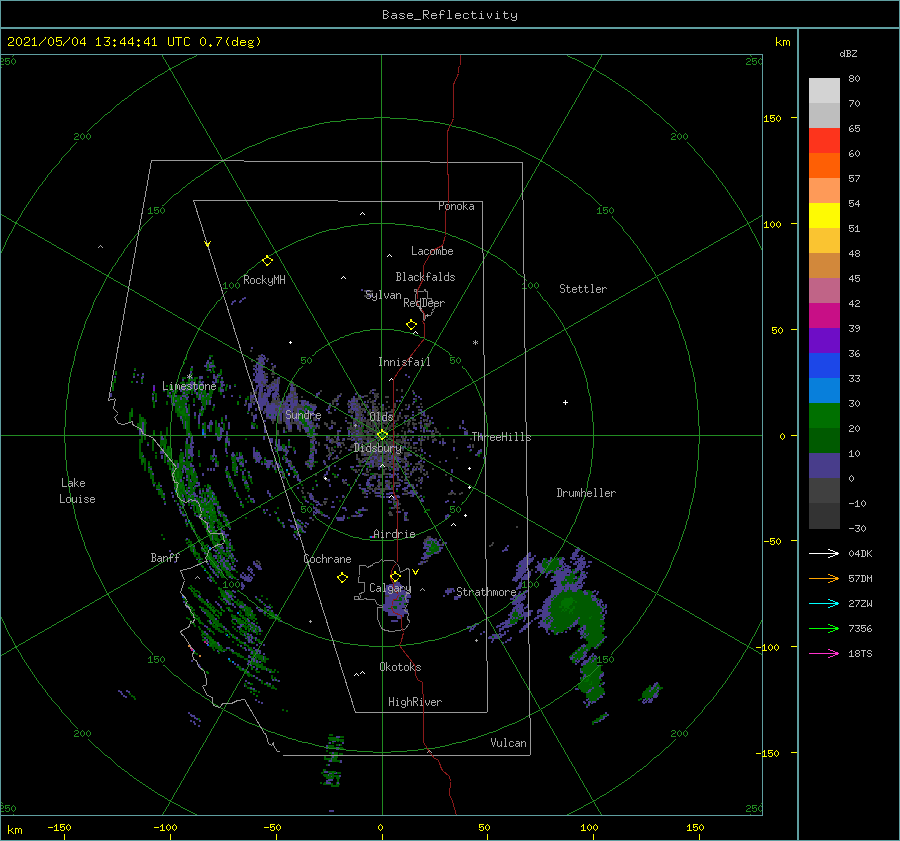Click the Sylvan label
Image resolution: width=900 pixels, height=841 pixels.
(x=383, y=295)
